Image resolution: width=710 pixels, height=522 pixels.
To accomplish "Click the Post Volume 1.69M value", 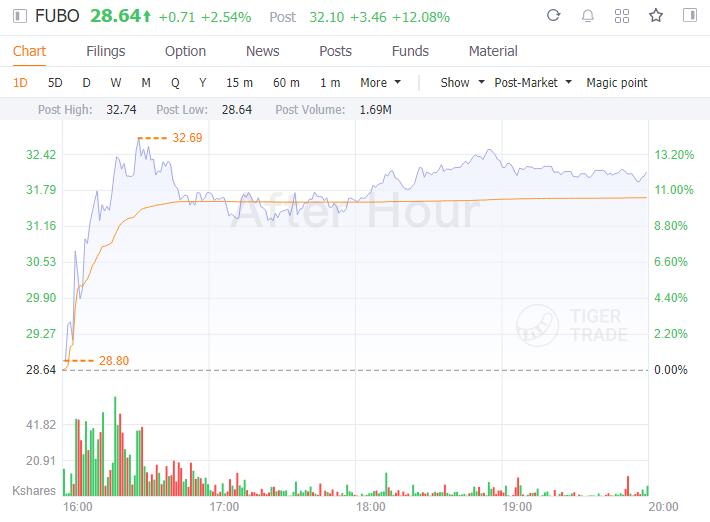I will point(375,110).
